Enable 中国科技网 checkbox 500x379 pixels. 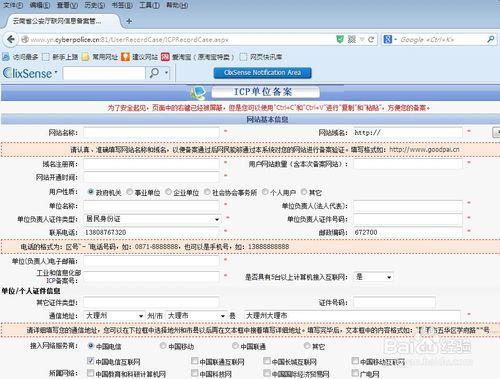[x=195, y=373]
